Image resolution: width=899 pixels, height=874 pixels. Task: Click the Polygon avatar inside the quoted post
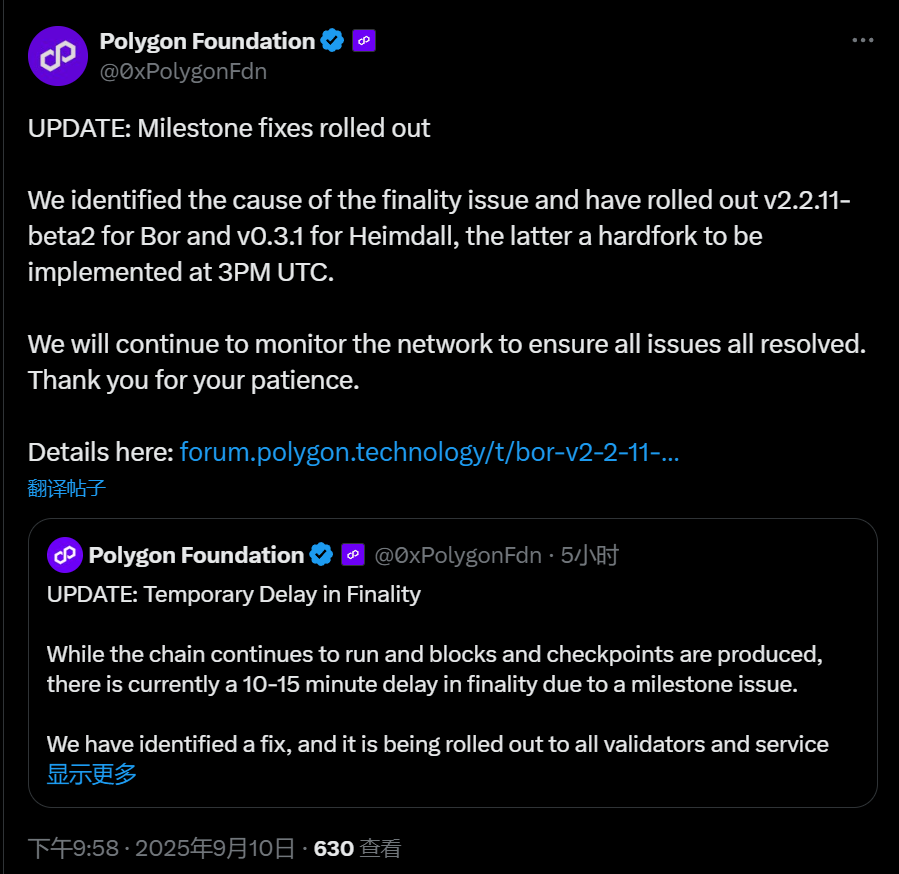pos(64,555)
